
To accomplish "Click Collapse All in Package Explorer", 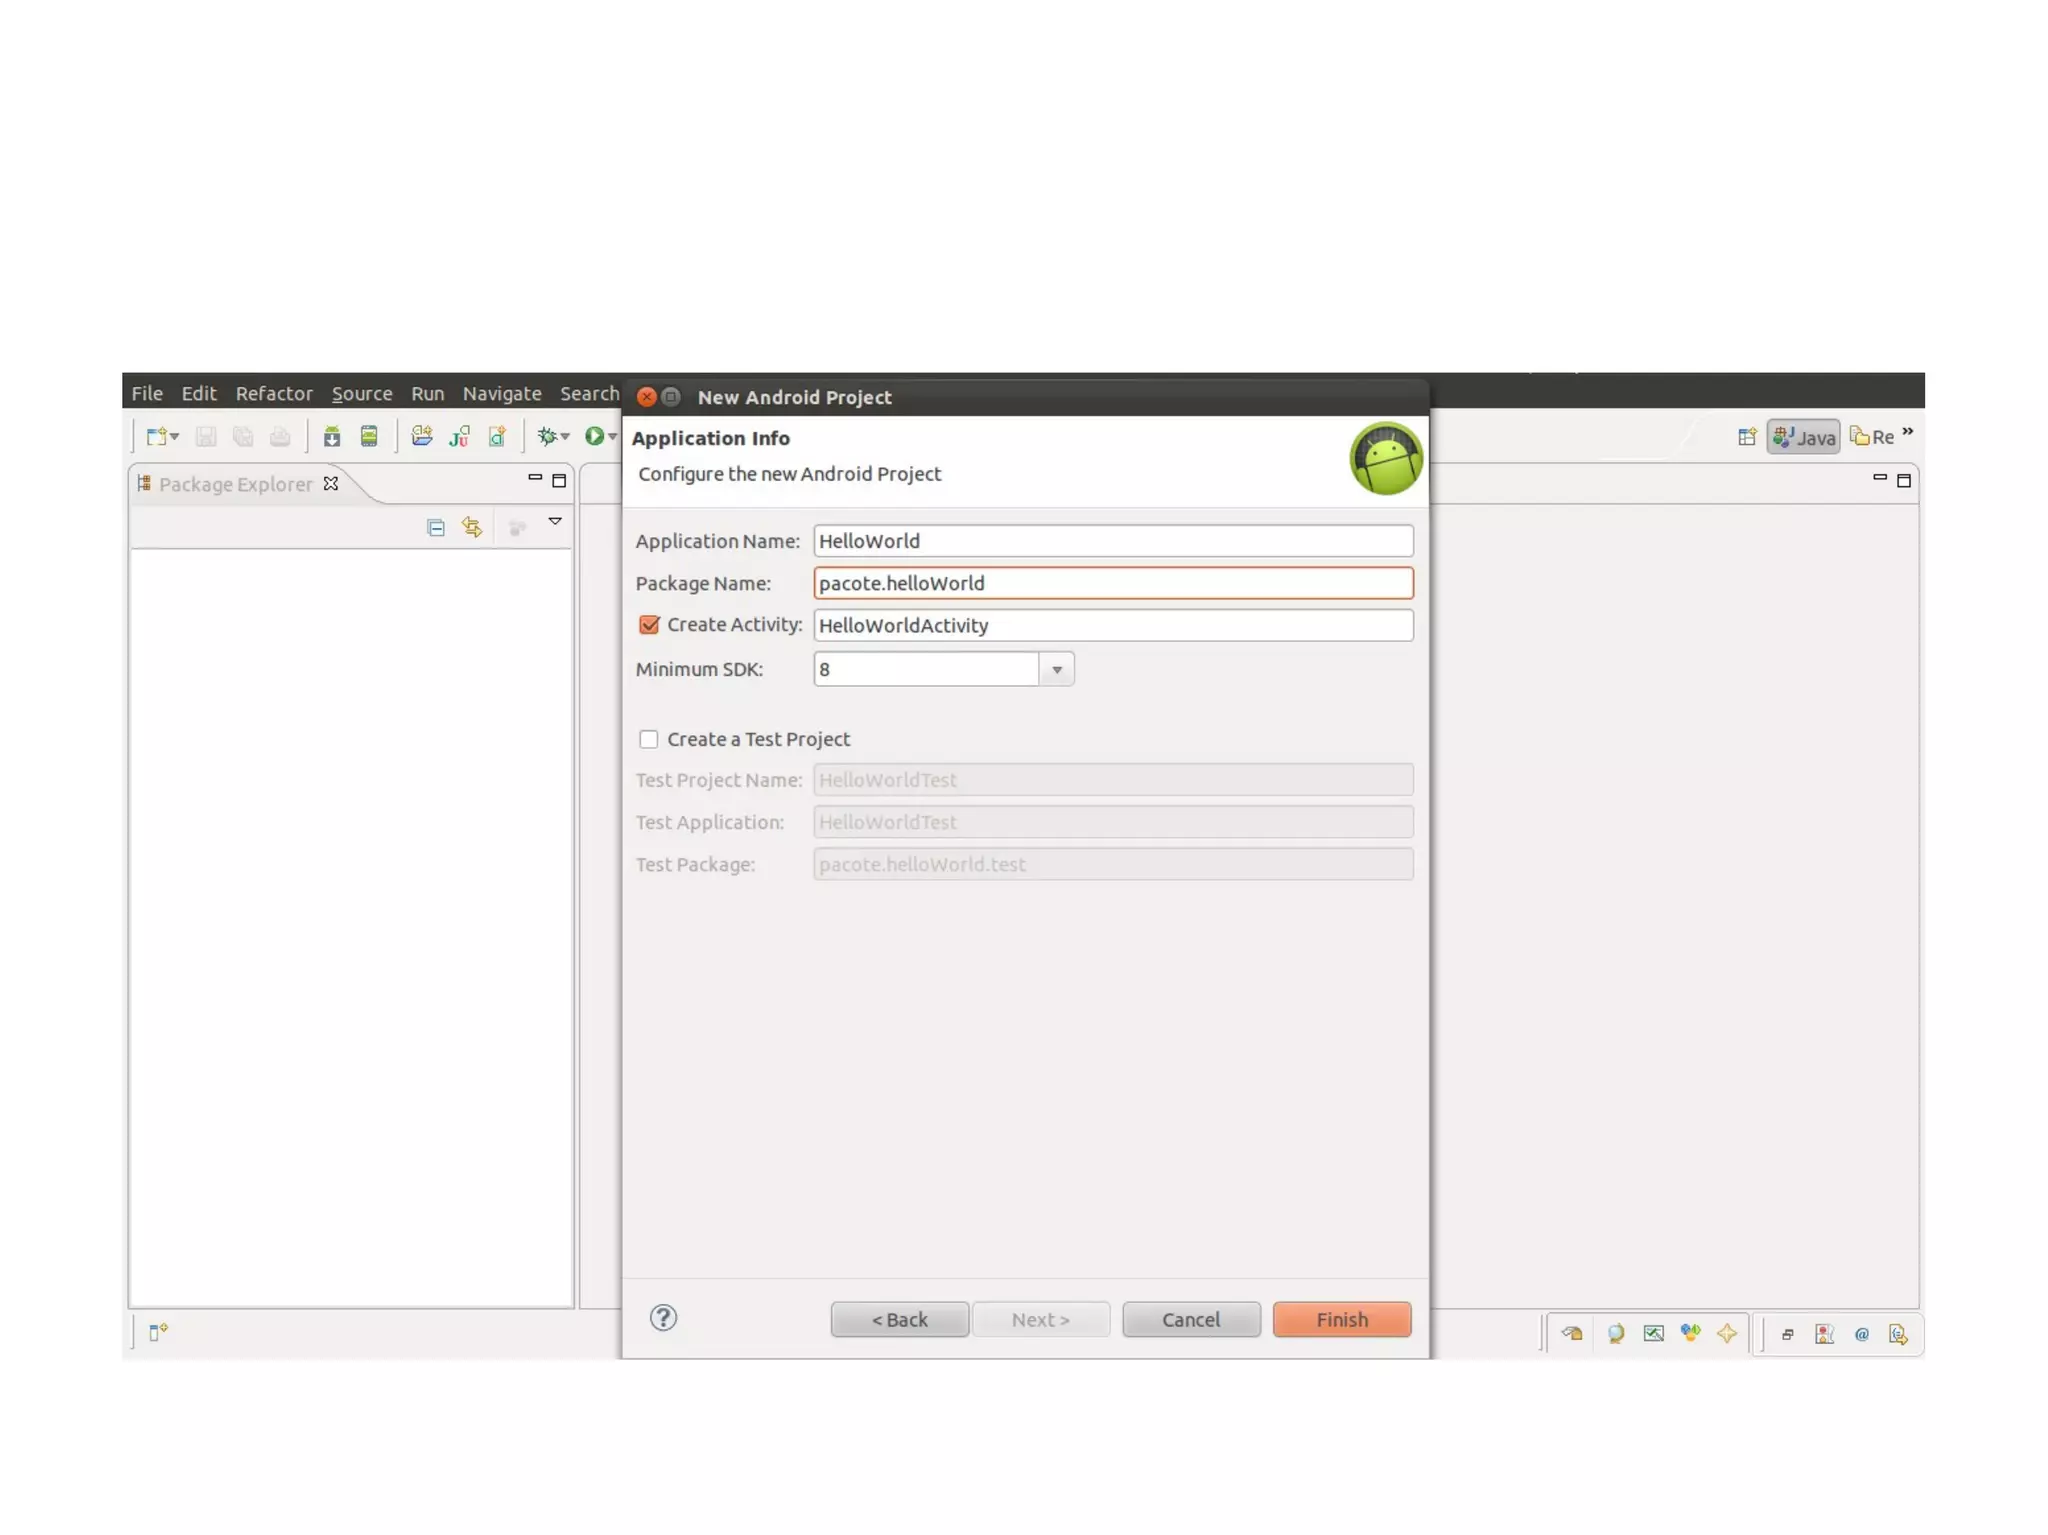I will pyautogui.click(x=435, y=527).
